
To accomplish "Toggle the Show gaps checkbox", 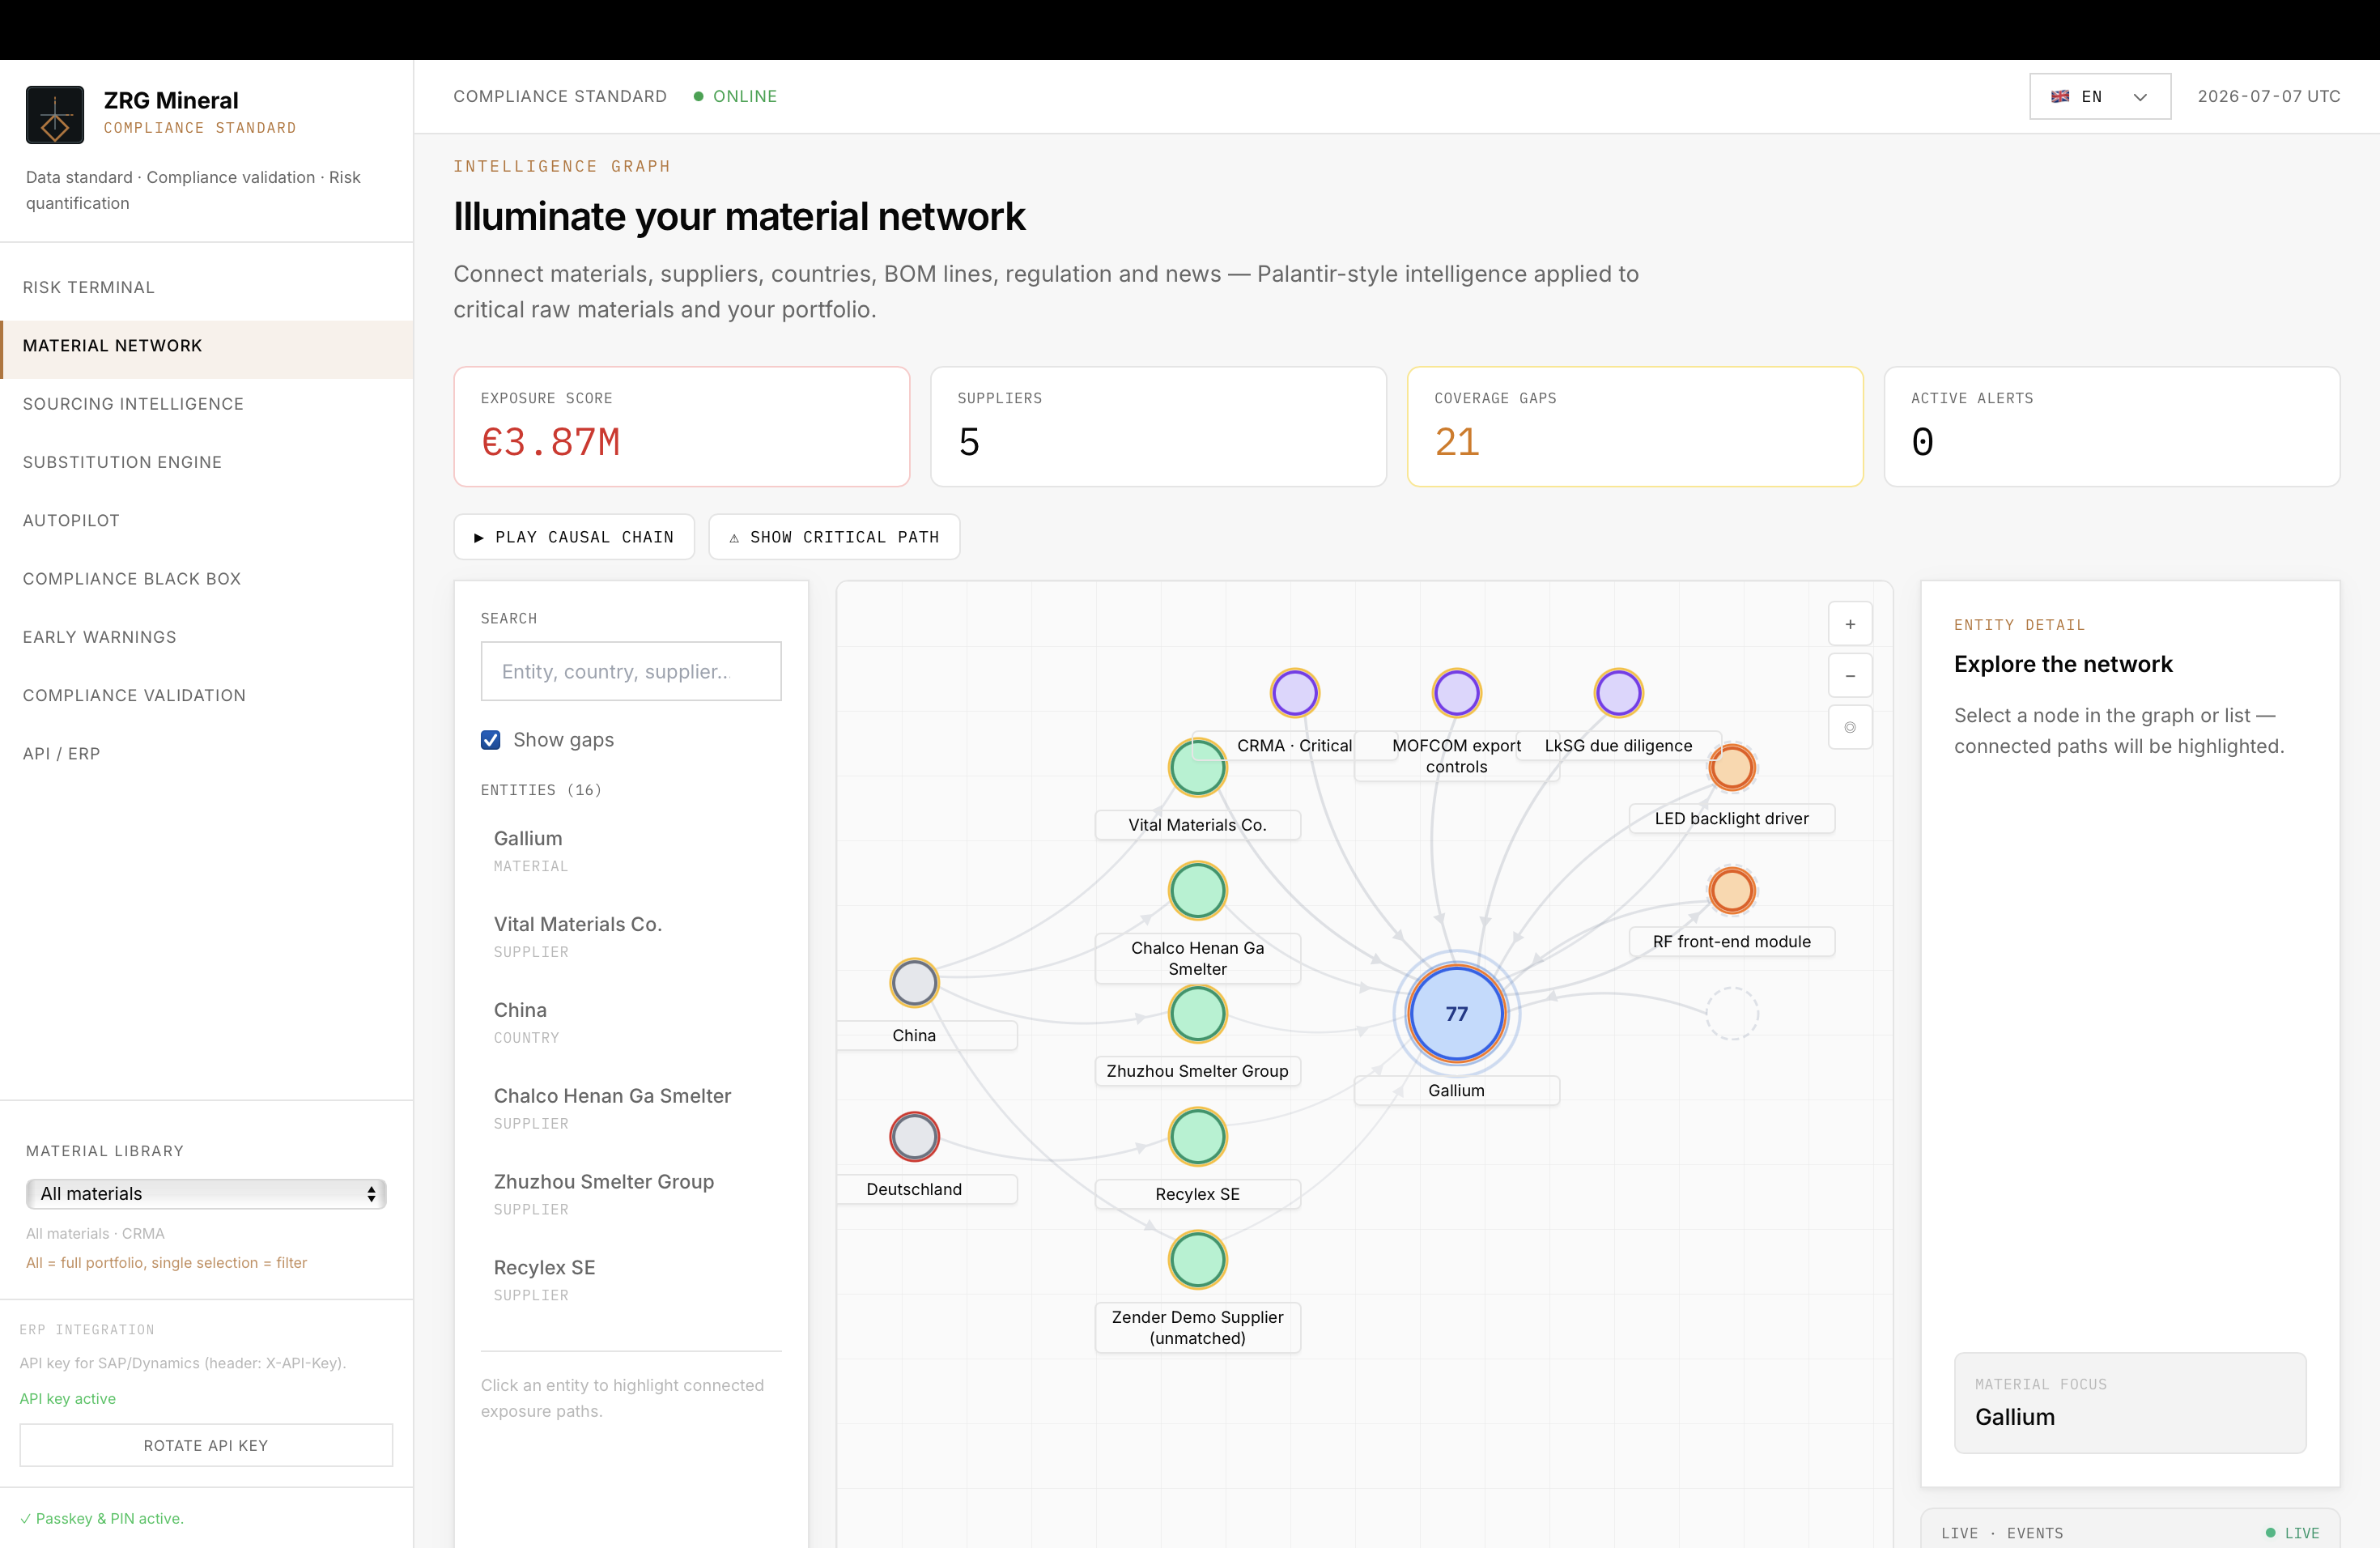I will (491, 740).
